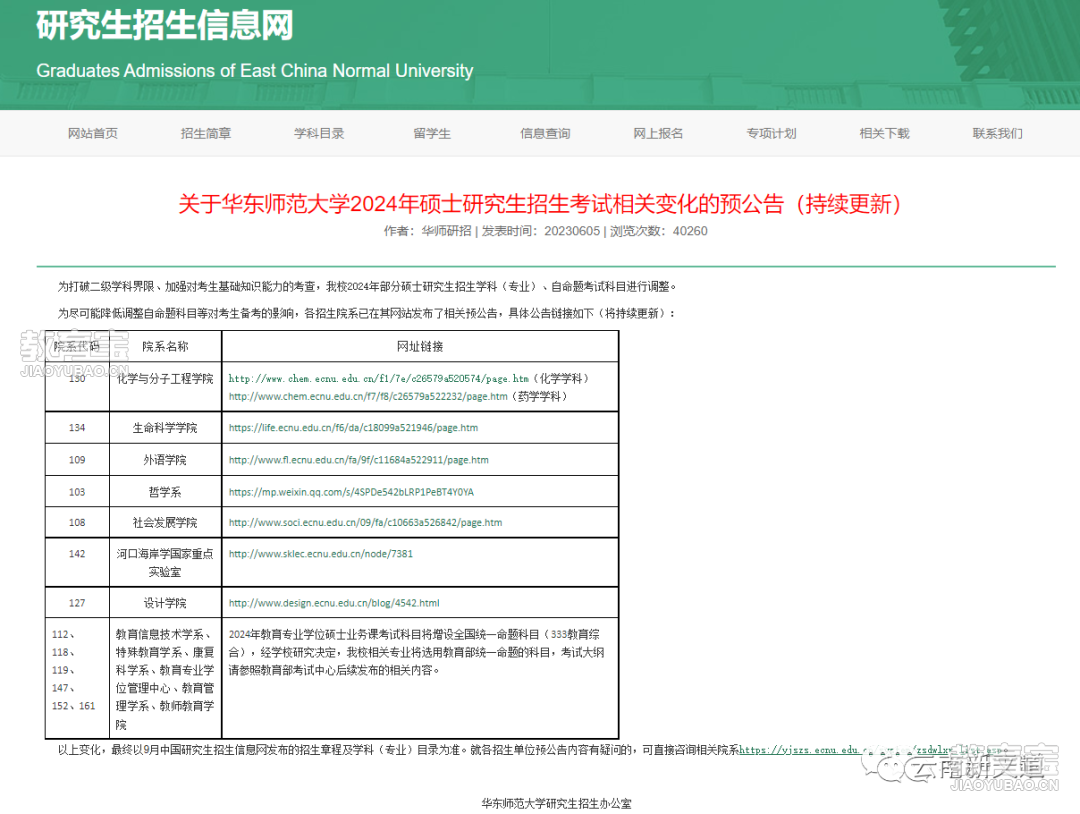The image size is (1080, 814).
Task: Open the 药学学科 announcement link
Action: [368, 397]
